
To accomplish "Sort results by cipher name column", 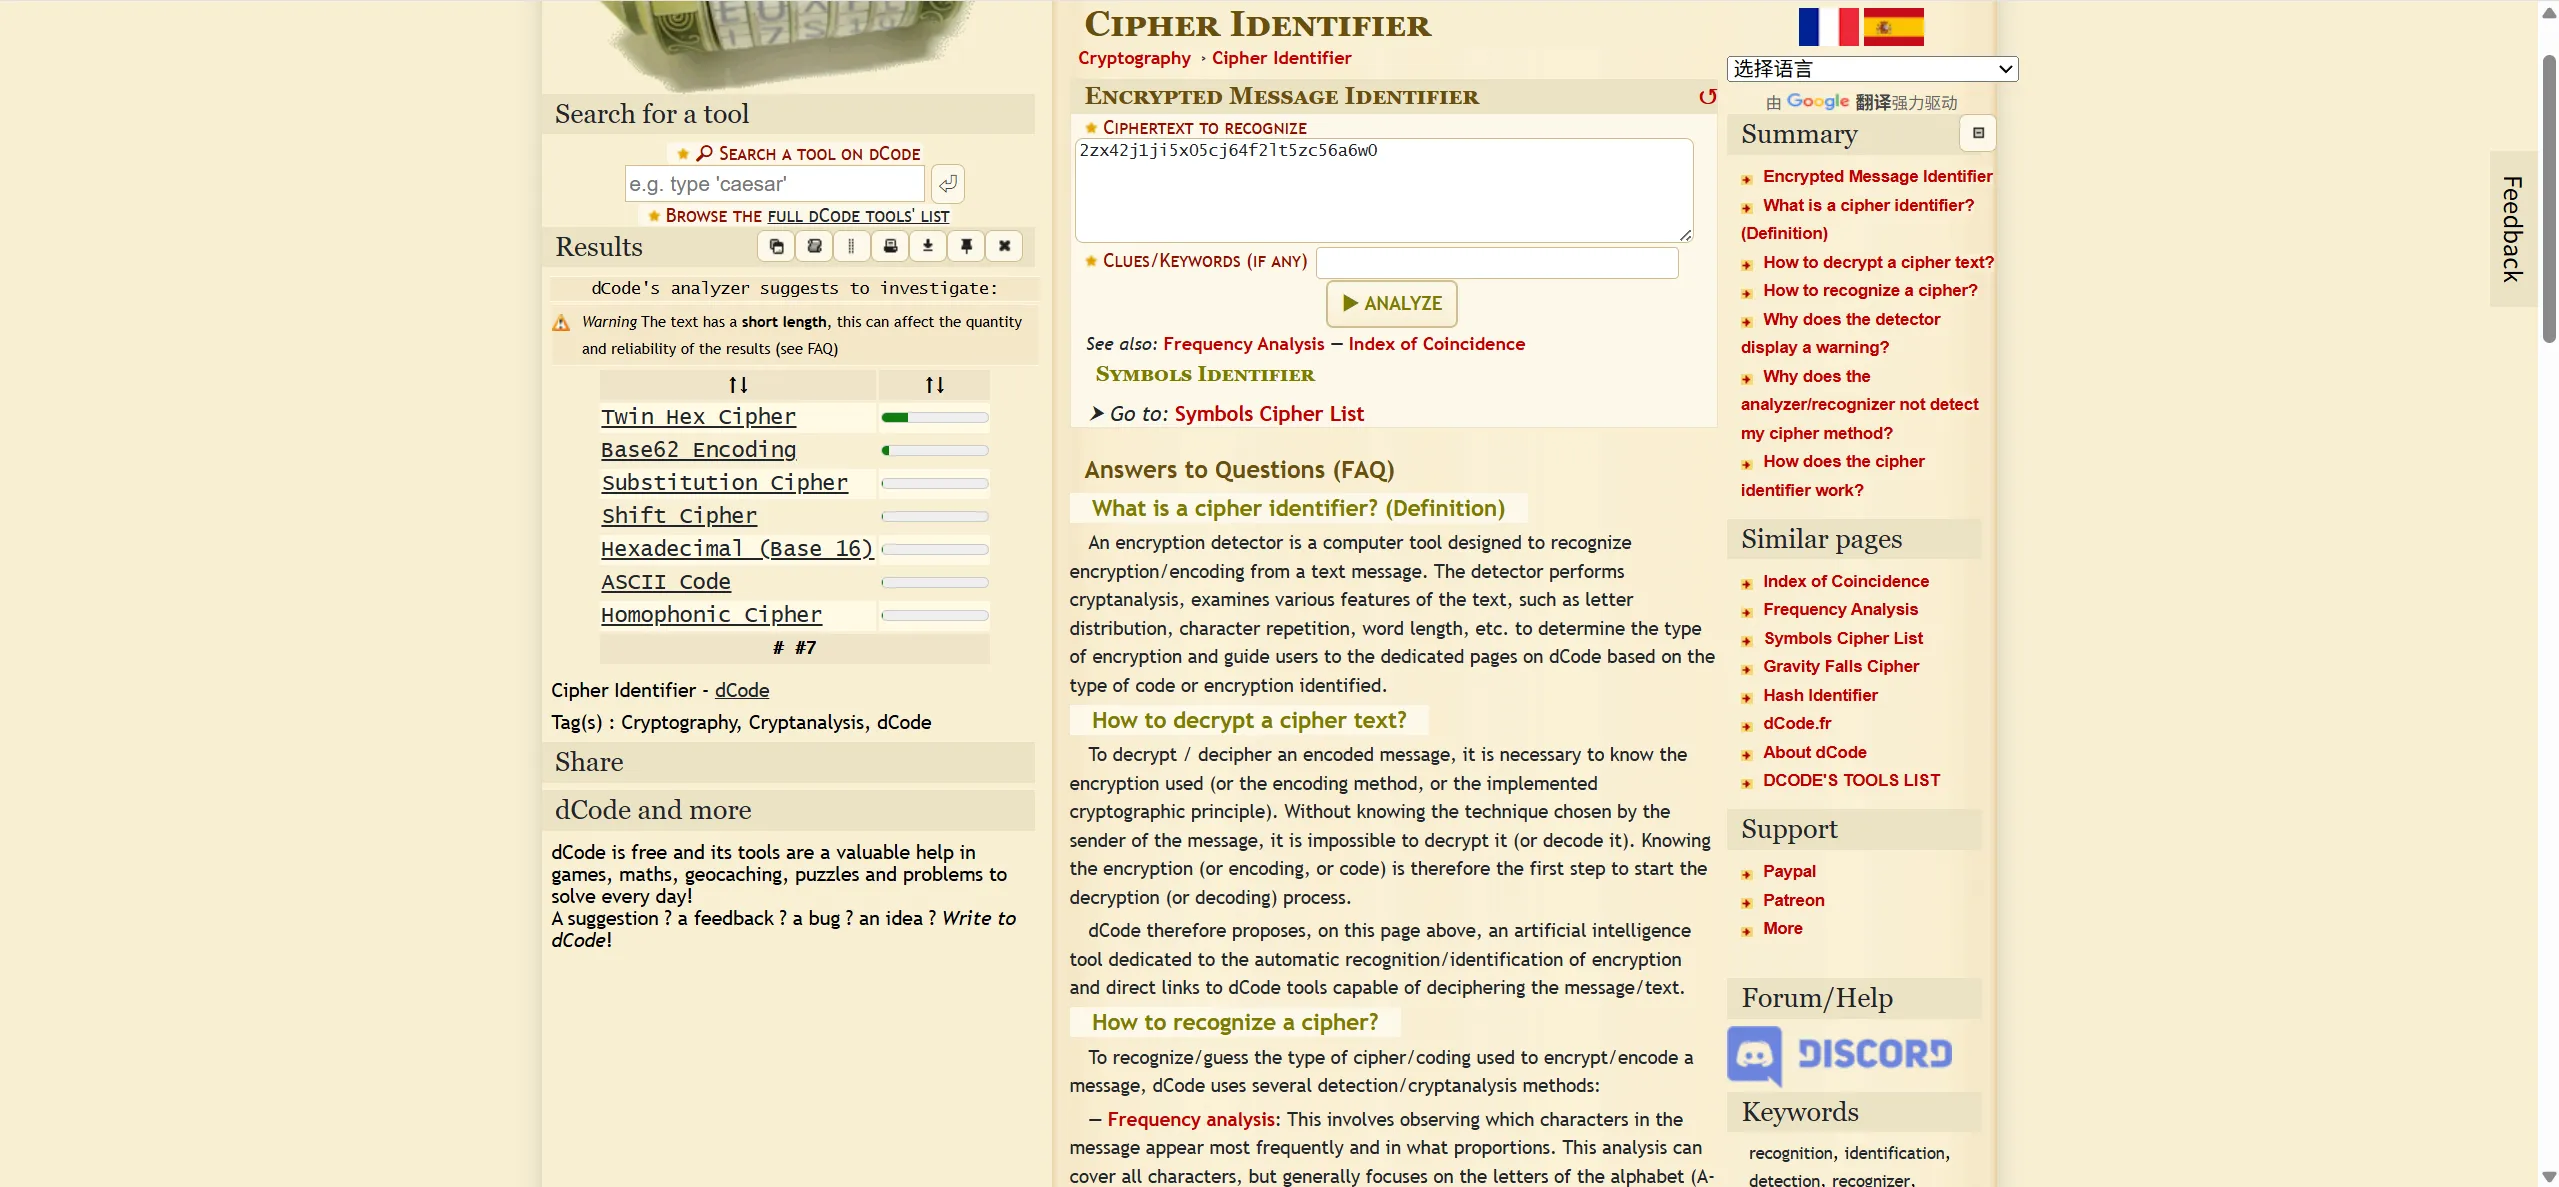I will [738, 385].
